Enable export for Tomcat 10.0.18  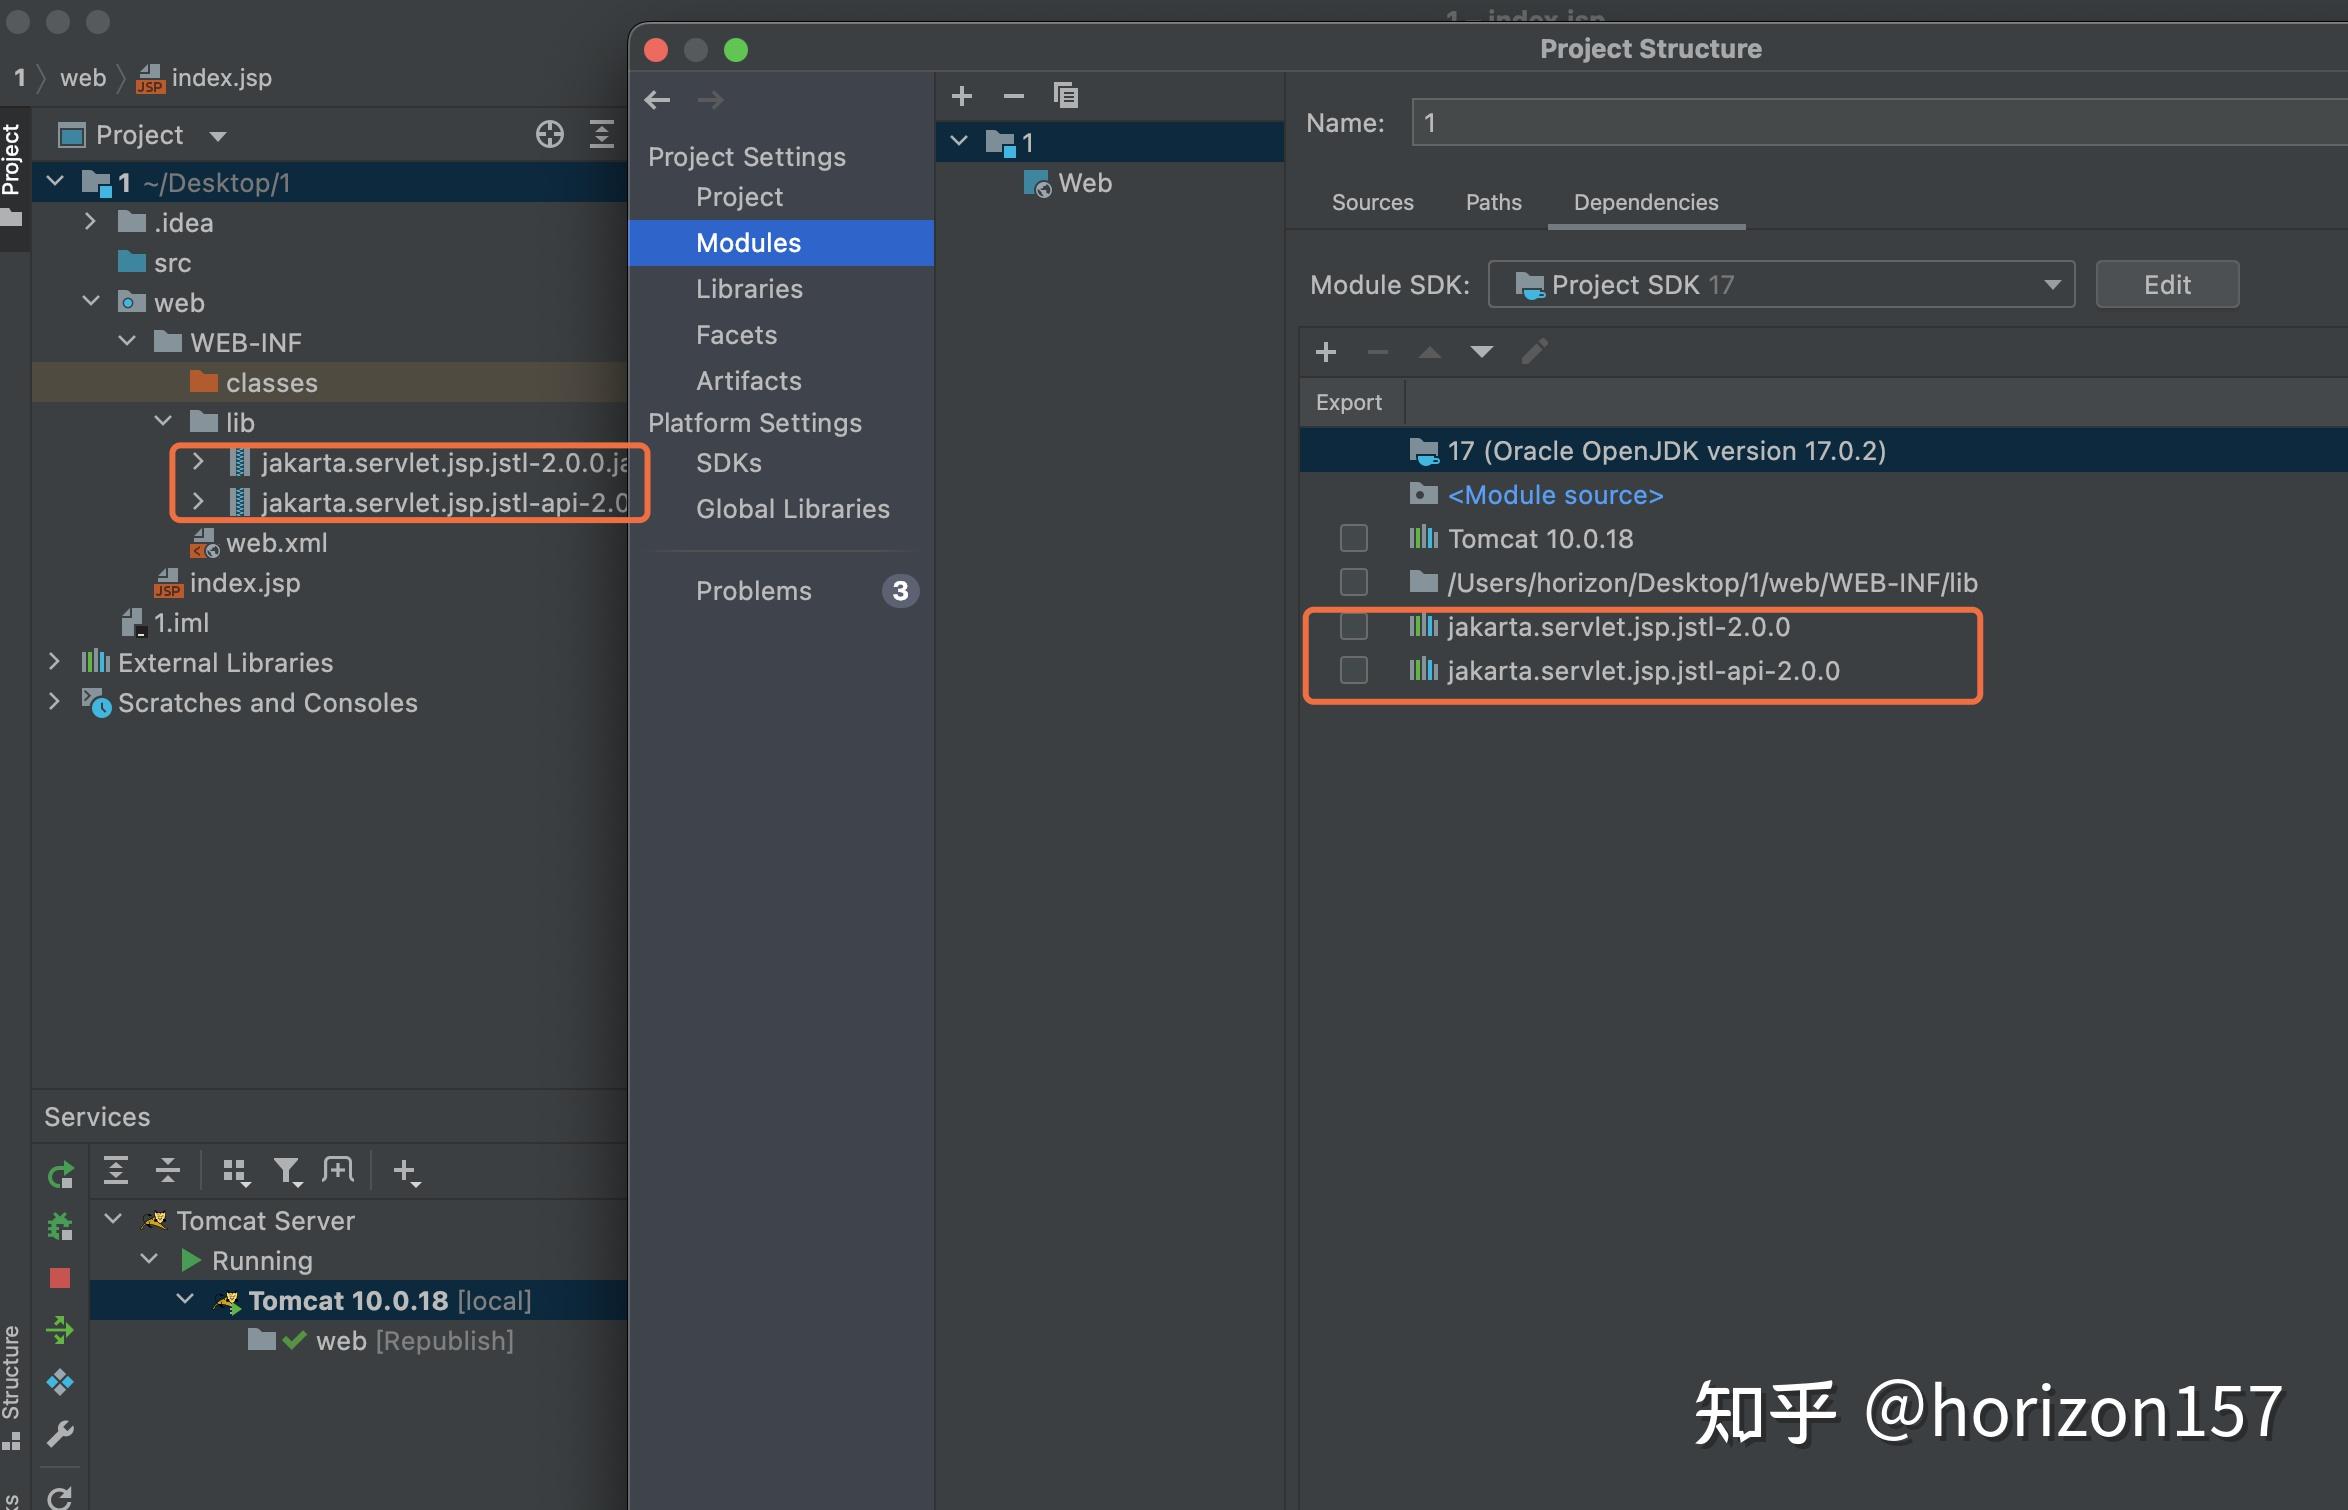pyautogui.click(x=1353, y=538)
